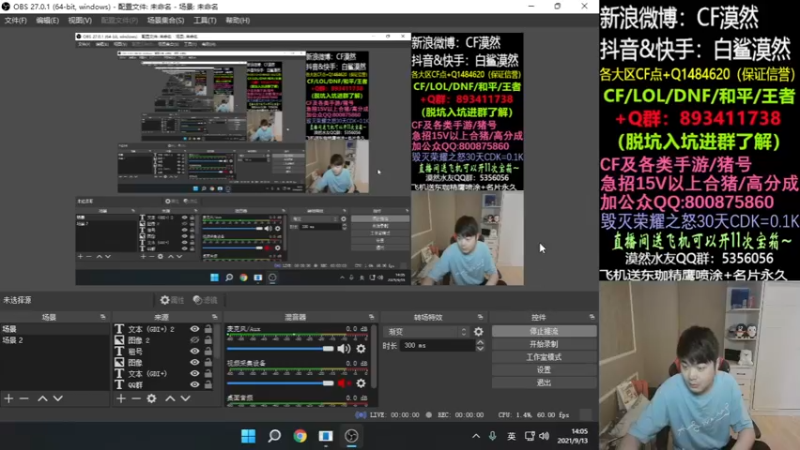800x450 pixels.
Task: Click the 文本 (GDI+) 2 text source icon
Action: [119, 329]
